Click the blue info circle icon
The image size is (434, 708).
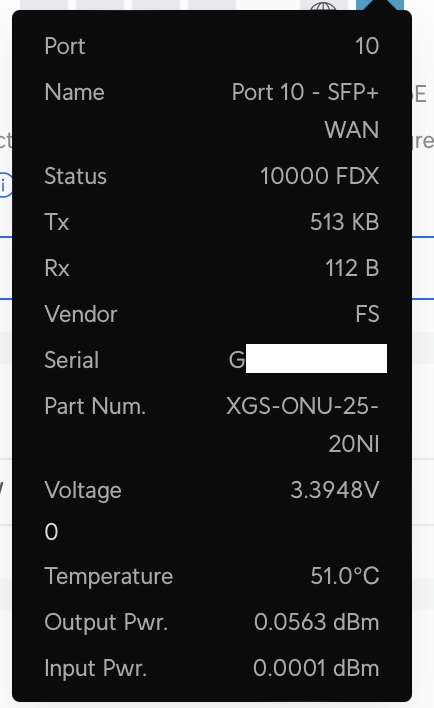(x=6, y=185)
